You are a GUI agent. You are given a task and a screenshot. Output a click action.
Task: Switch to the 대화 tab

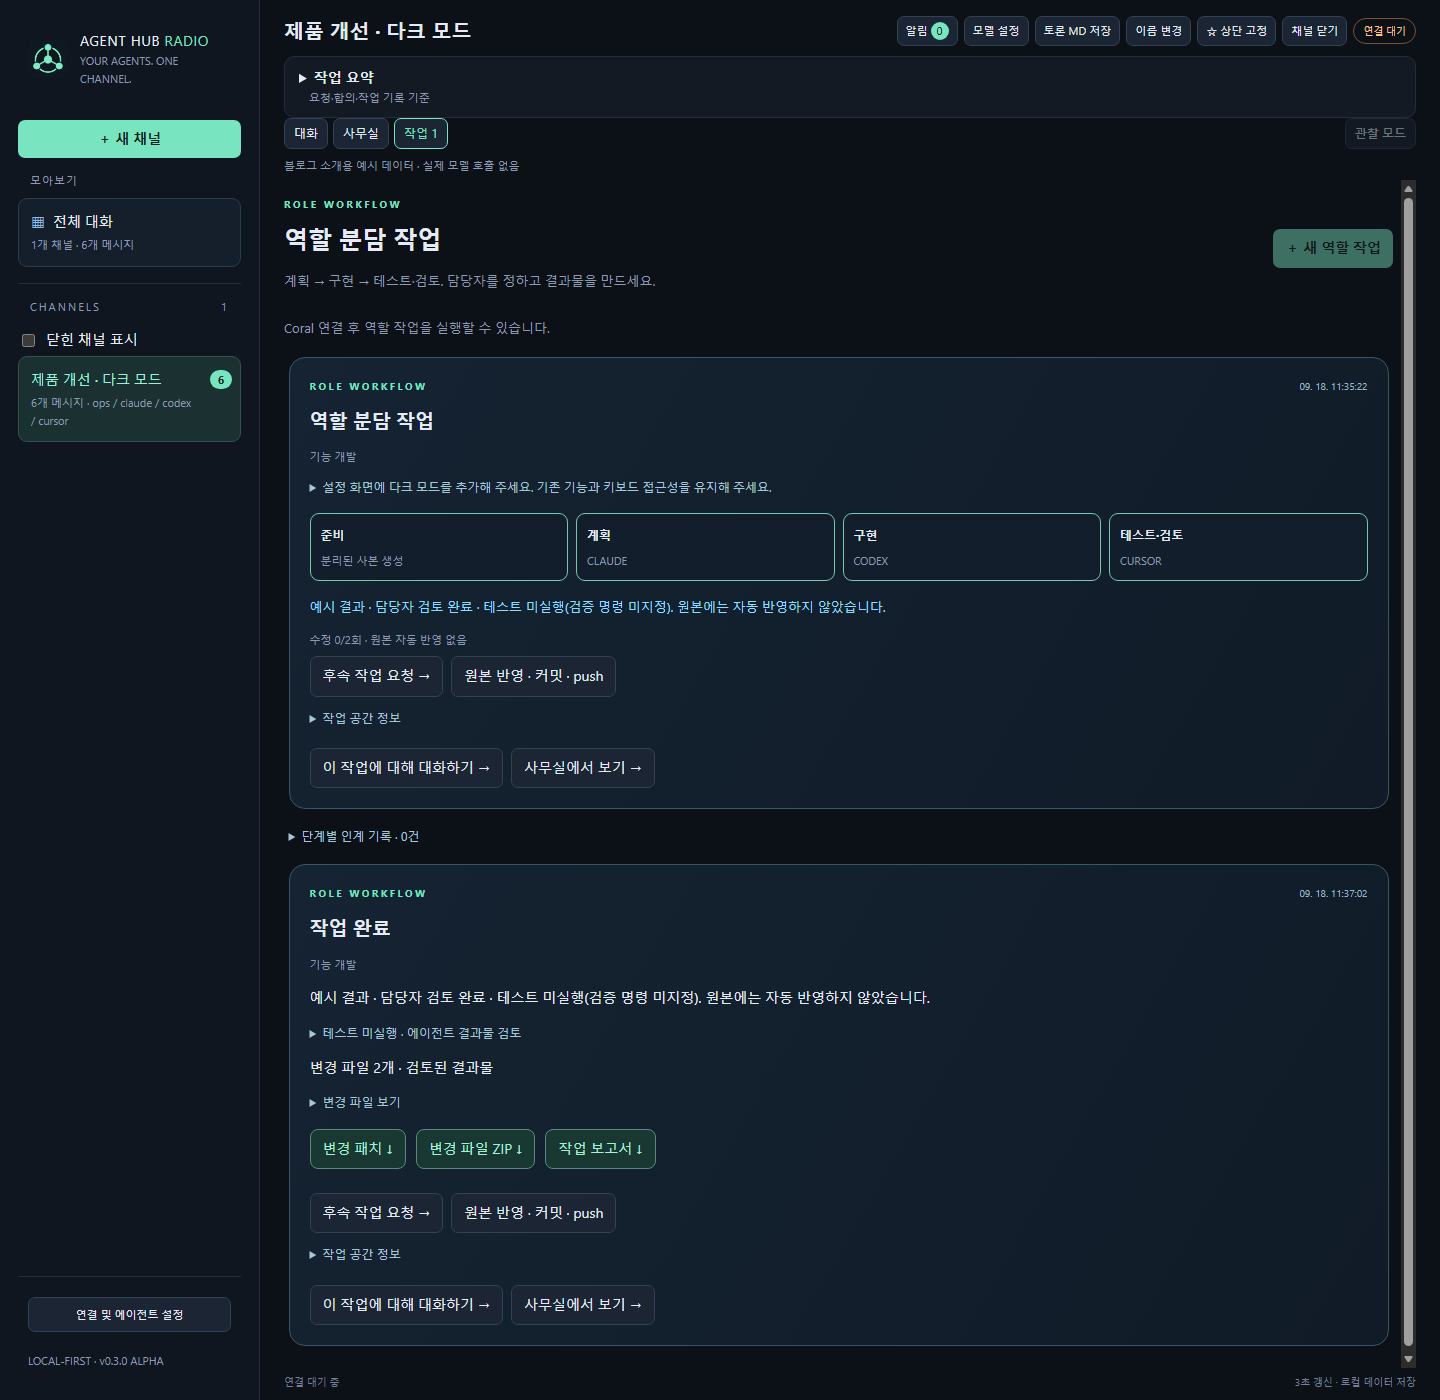[306, 133]
